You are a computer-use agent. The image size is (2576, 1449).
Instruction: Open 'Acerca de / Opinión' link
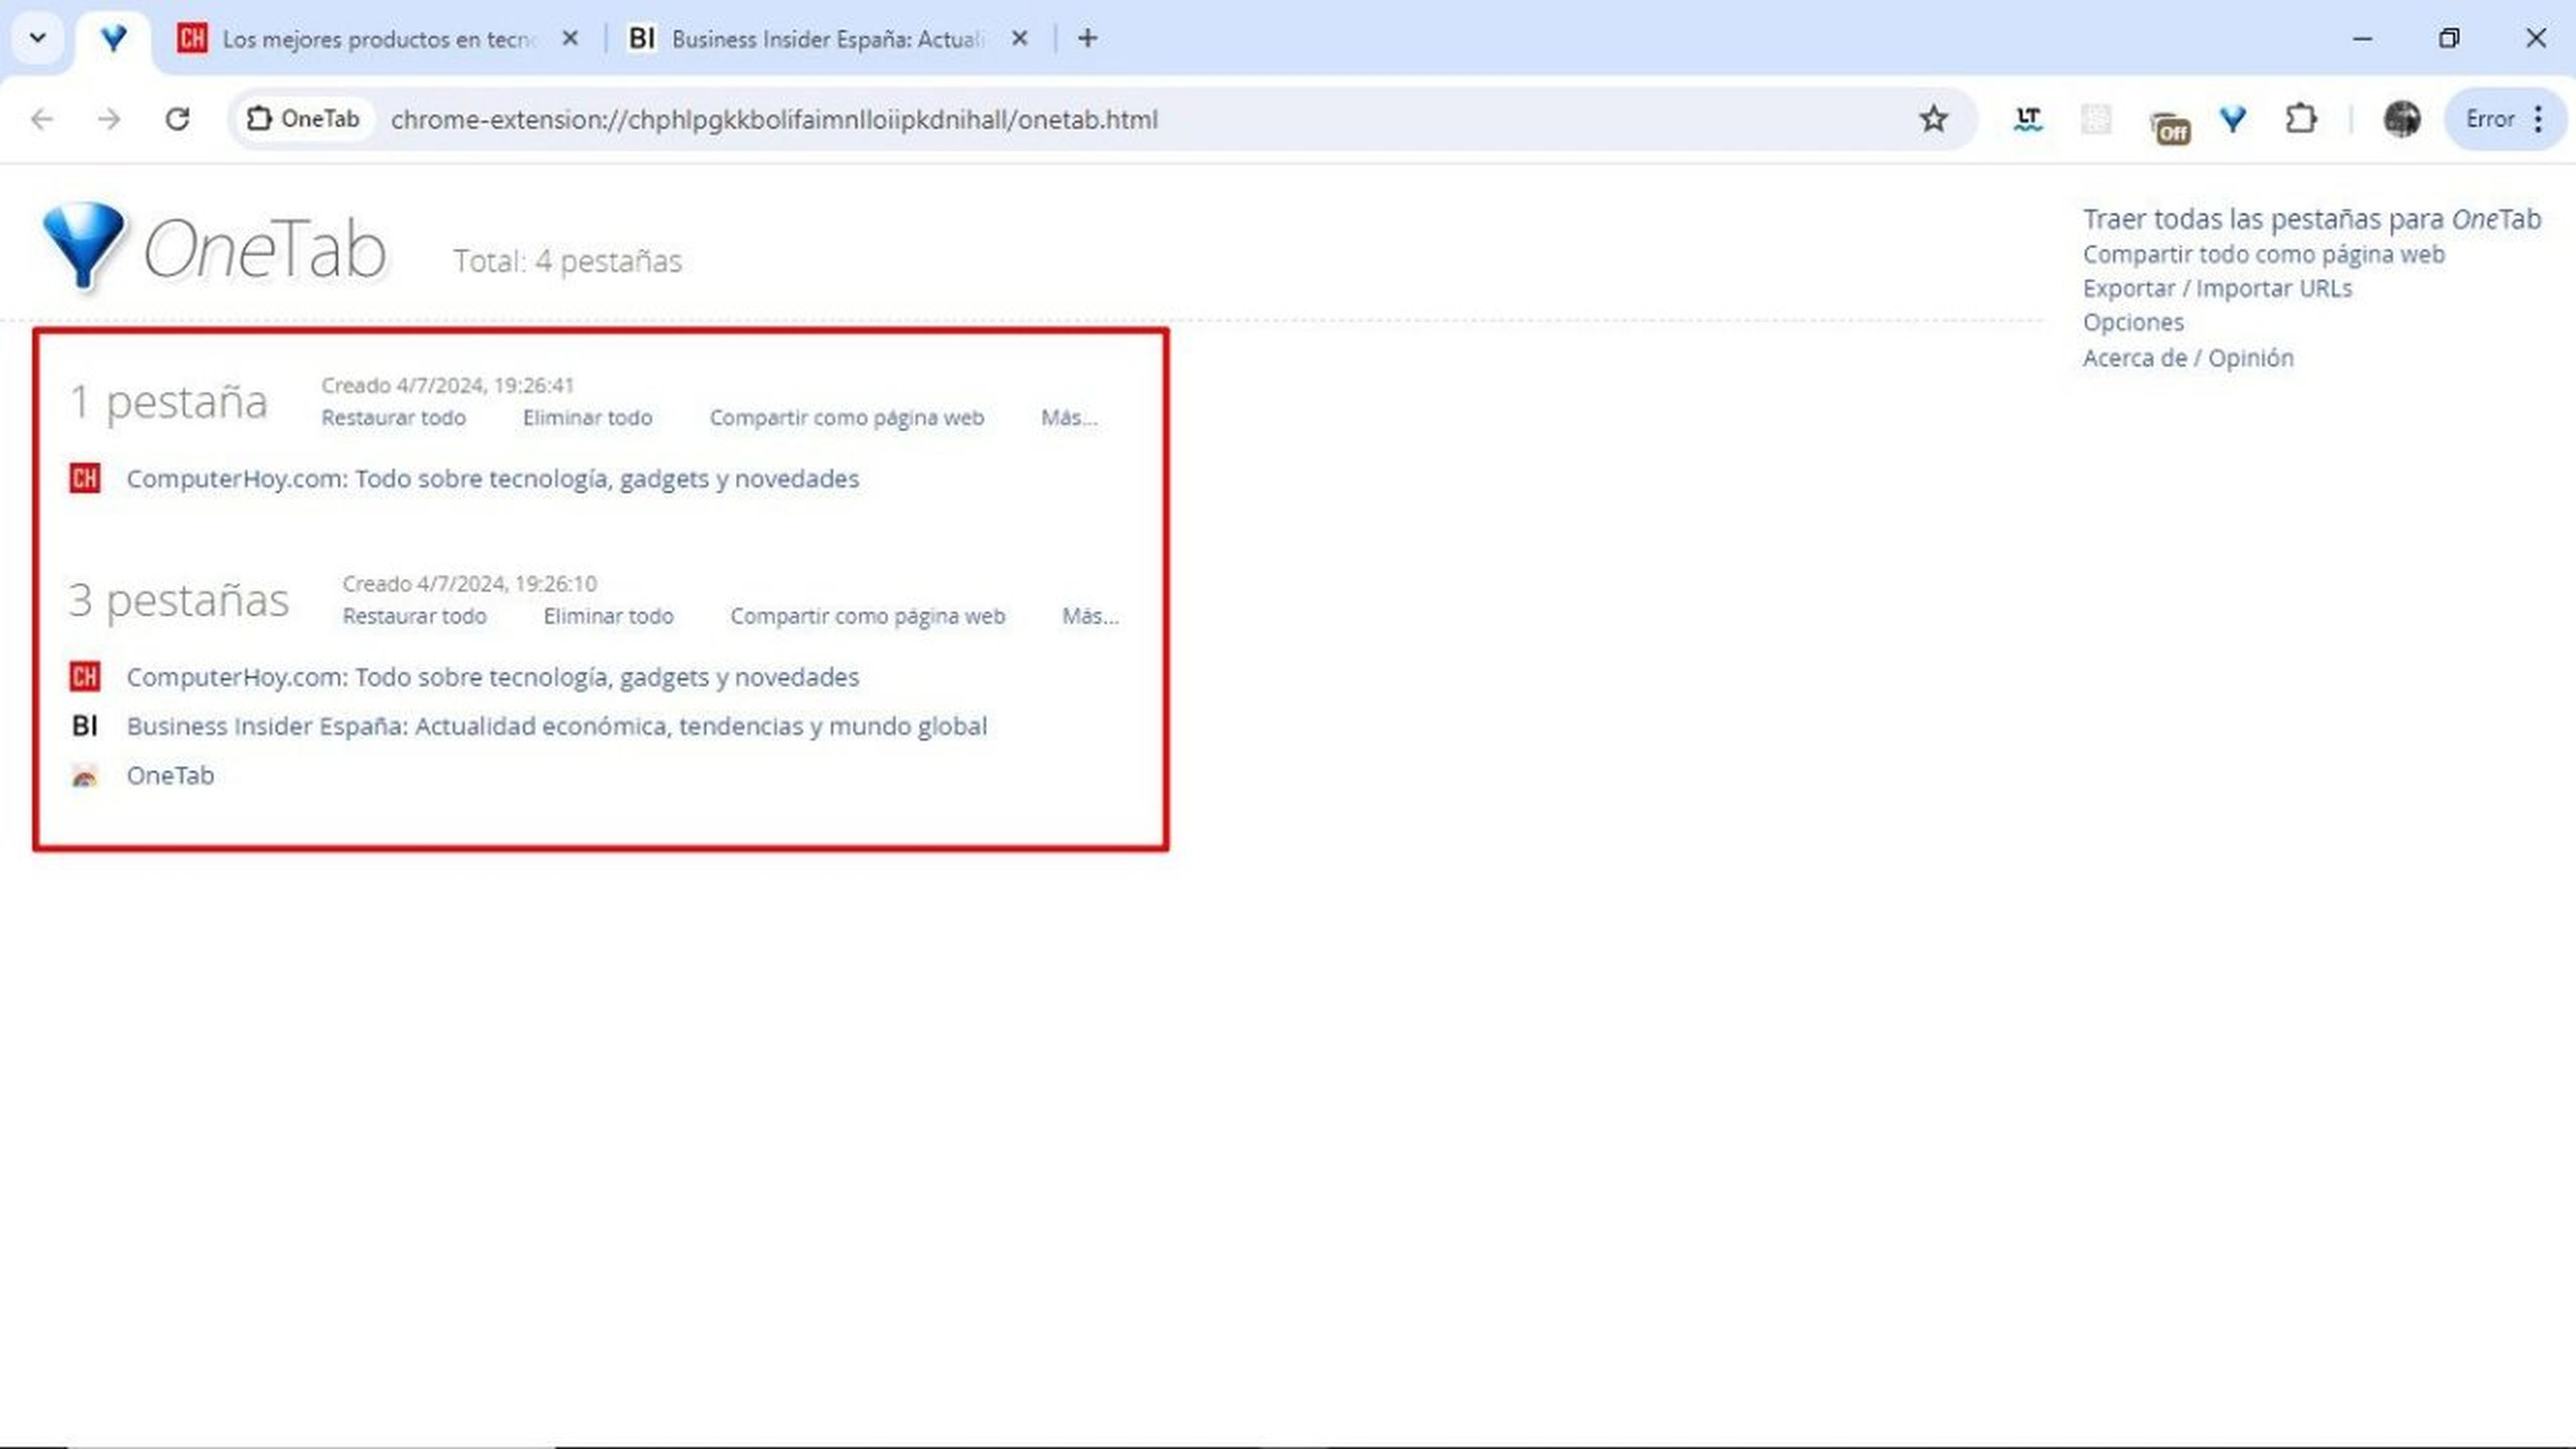point(2188,358)
